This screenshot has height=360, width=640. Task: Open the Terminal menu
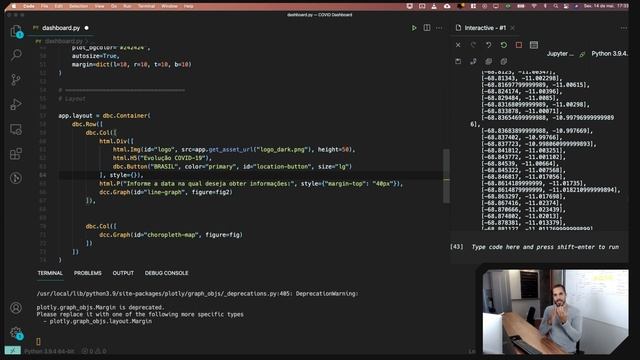pos(146,6)
